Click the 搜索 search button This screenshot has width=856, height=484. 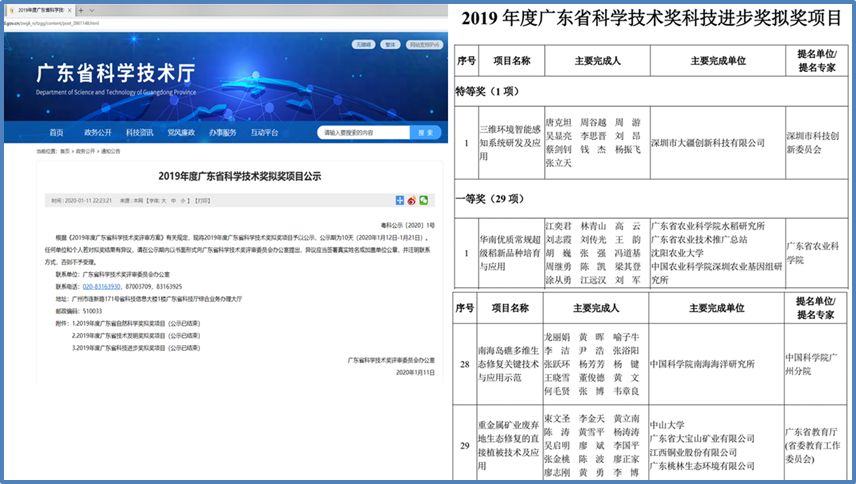pyautogui.click(x=425, y=133)
